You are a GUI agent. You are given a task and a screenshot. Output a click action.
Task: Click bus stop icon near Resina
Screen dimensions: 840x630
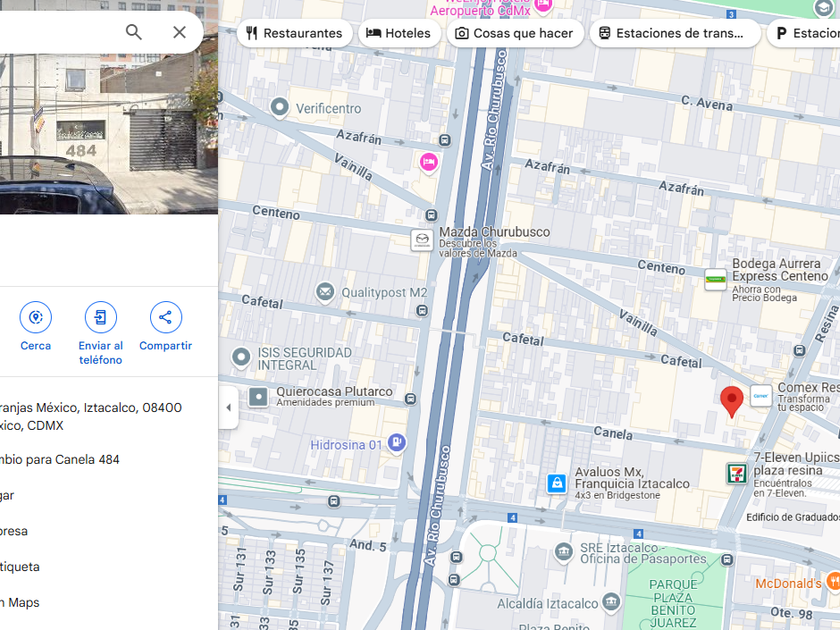pos(799,350)
